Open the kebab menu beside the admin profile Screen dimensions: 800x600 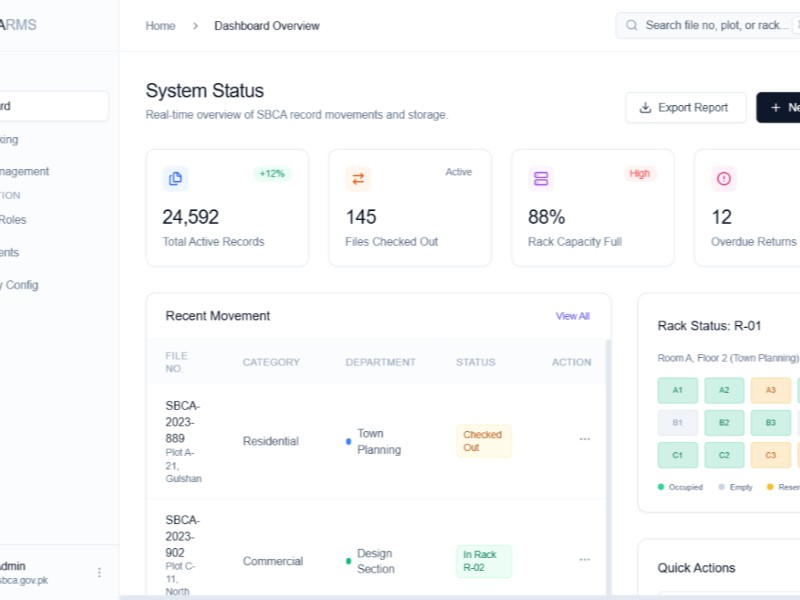(100, 571)
